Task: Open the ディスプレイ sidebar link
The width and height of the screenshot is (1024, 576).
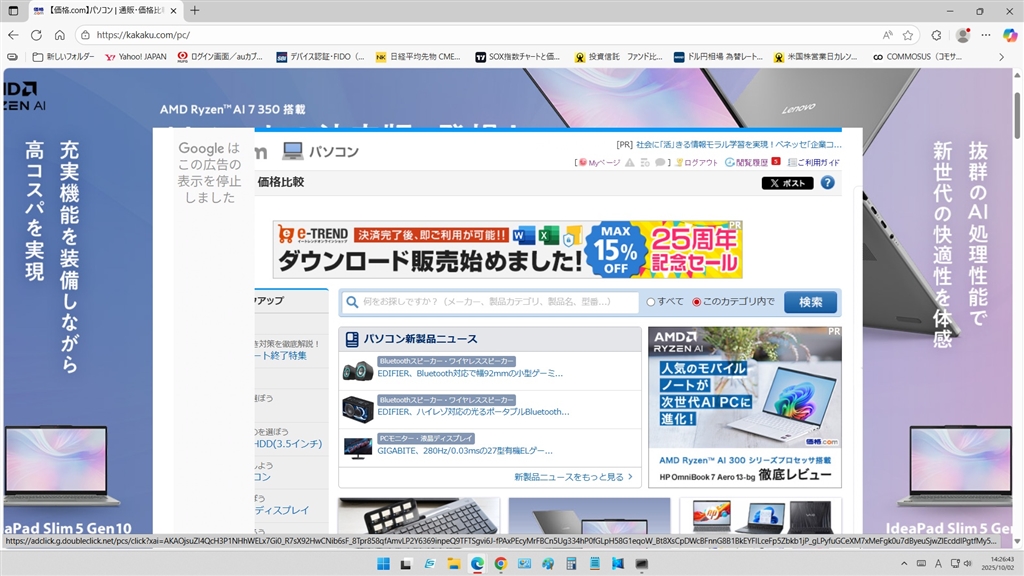Action: (x=282, y=510)
